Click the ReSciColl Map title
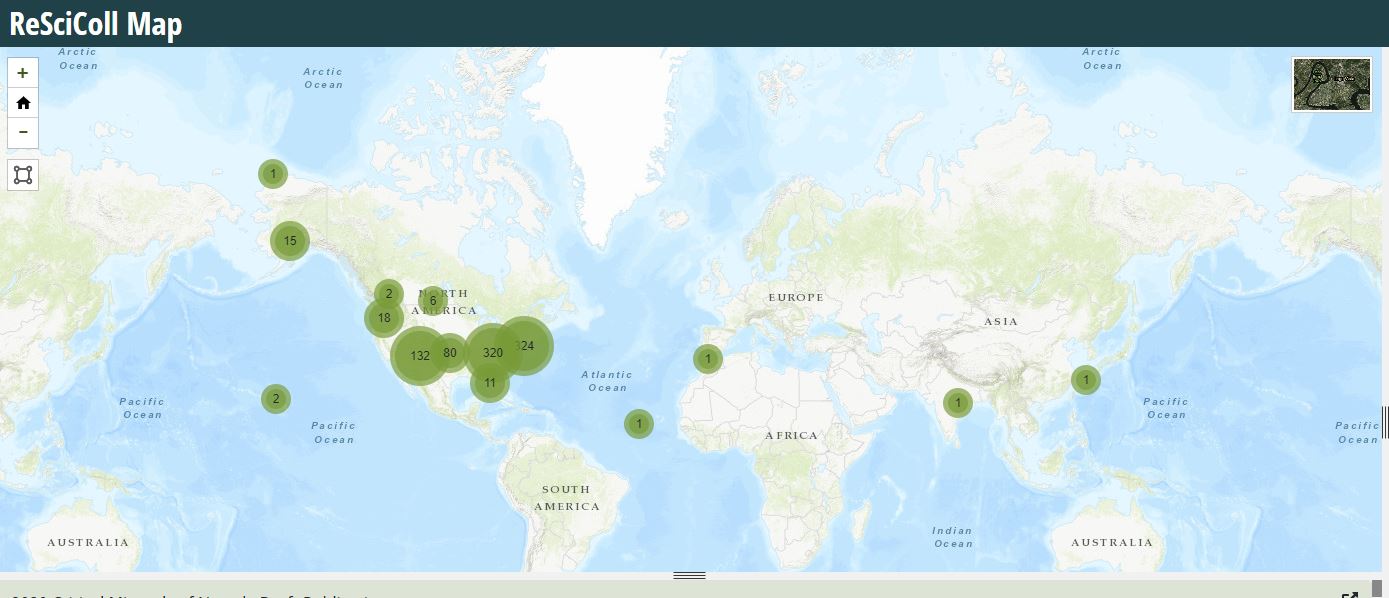1389x598 pixels. [x=96, y=24]
